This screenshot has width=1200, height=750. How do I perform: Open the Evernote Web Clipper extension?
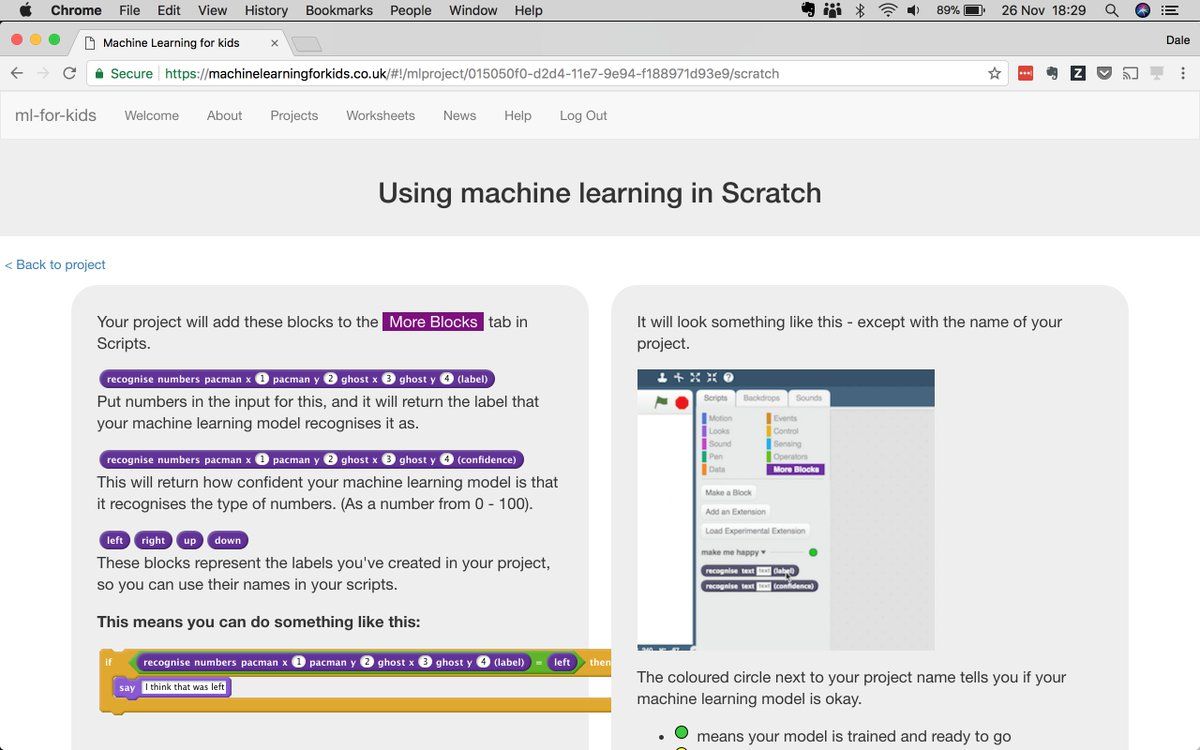[1051, 73]
